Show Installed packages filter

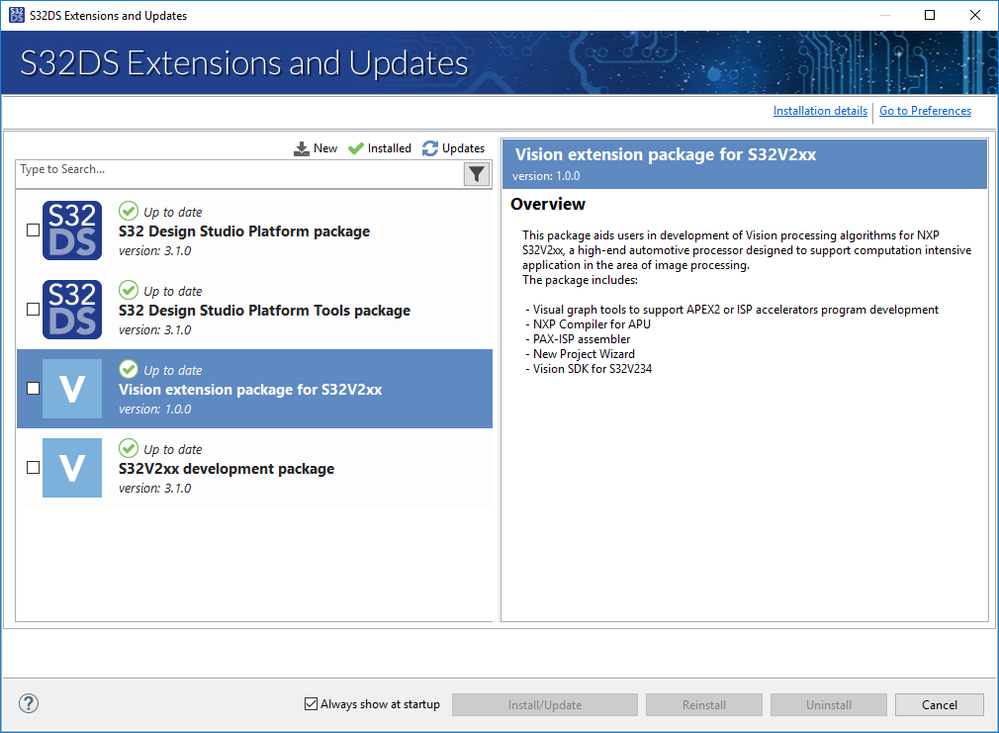[380, 148]
